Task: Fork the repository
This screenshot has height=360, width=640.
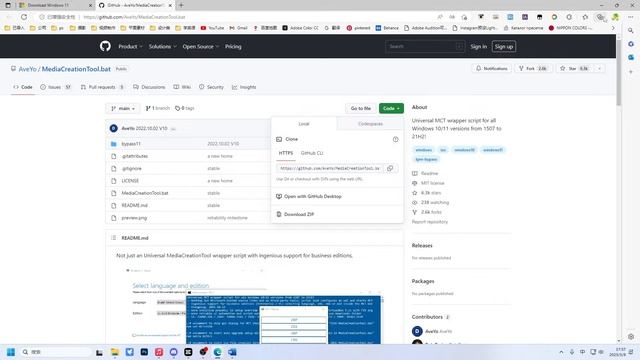Action: coord(533,69)
